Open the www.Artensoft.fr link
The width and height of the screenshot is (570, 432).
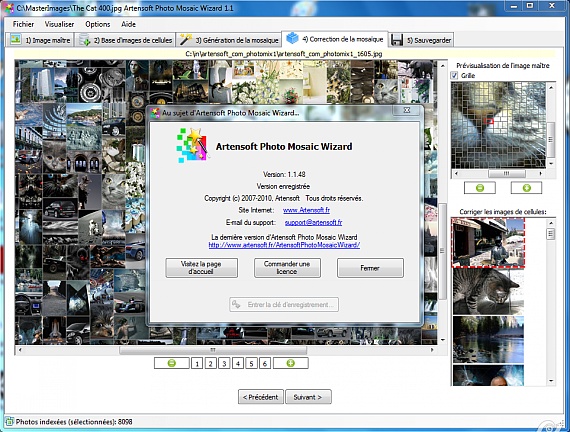coord(306,210)
